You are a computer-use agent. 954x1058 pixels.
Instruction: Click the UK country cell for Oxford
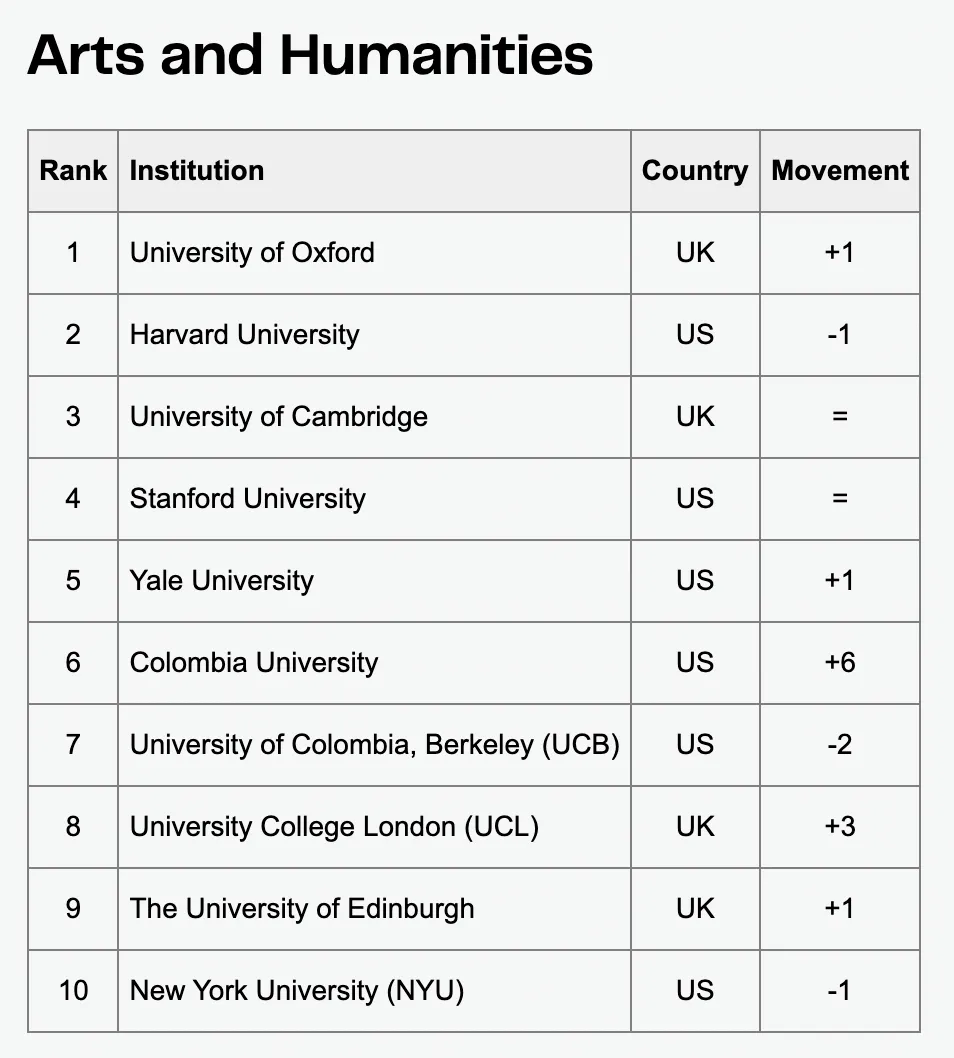[x=695, y=253]
